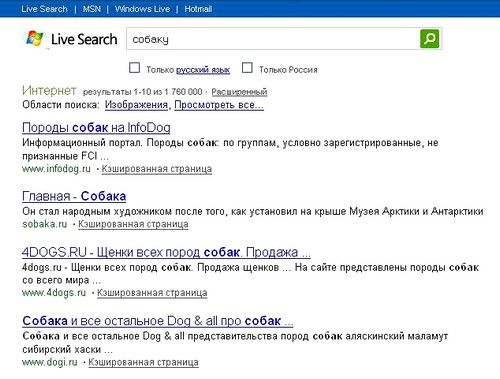View cached page for www.infodog.ru
Viewport: 500px width, 379px height.
point(157,169)
